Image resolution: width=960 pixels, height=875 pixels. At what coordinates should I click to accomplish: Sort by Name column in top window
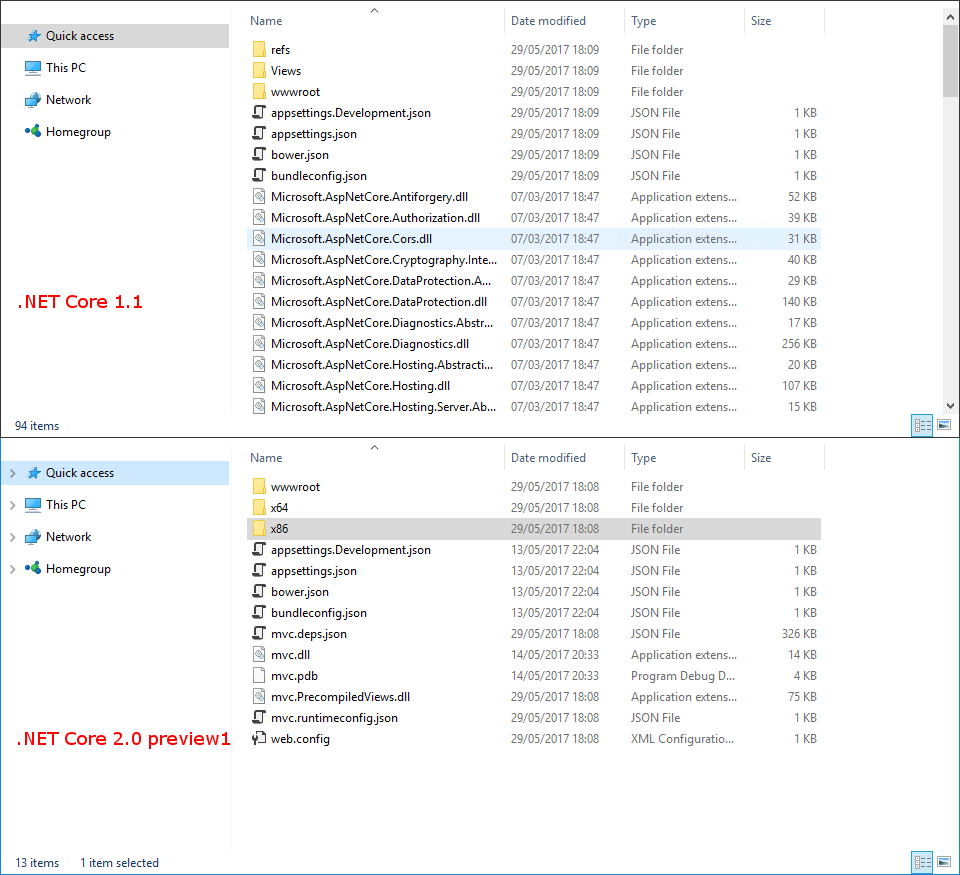266,21
